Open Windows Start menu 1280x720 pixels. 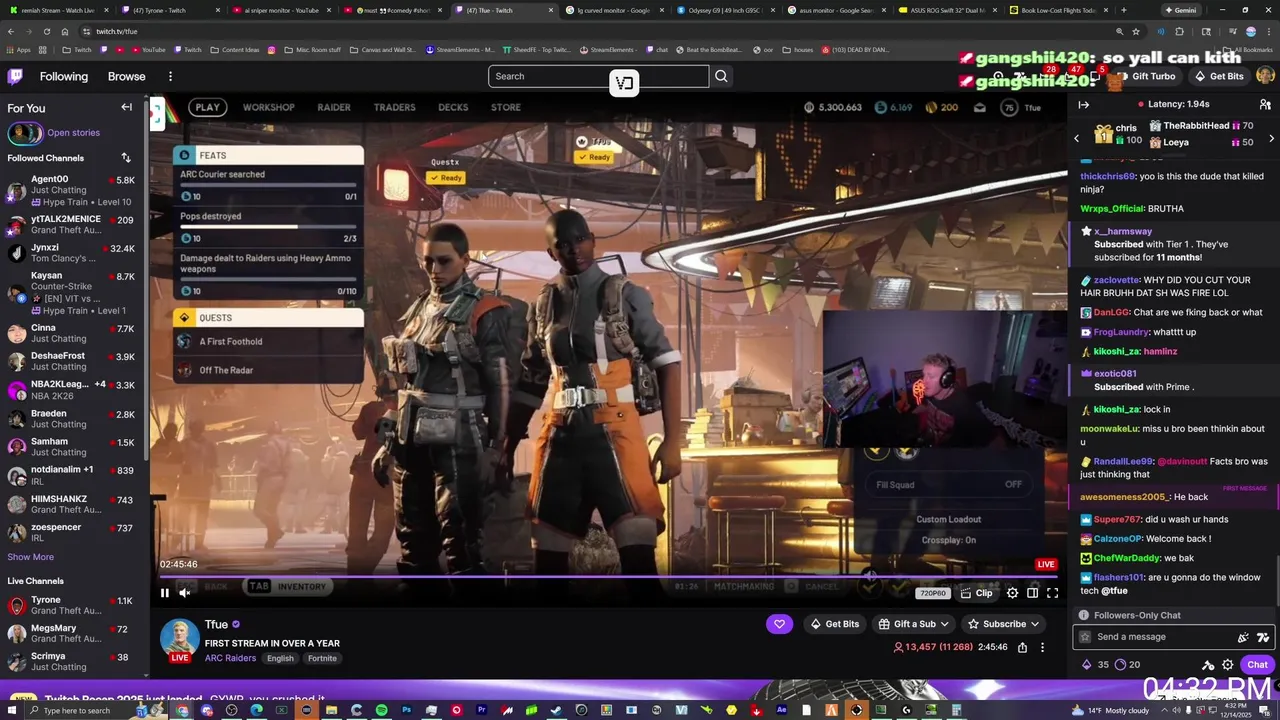click(10, 710)
